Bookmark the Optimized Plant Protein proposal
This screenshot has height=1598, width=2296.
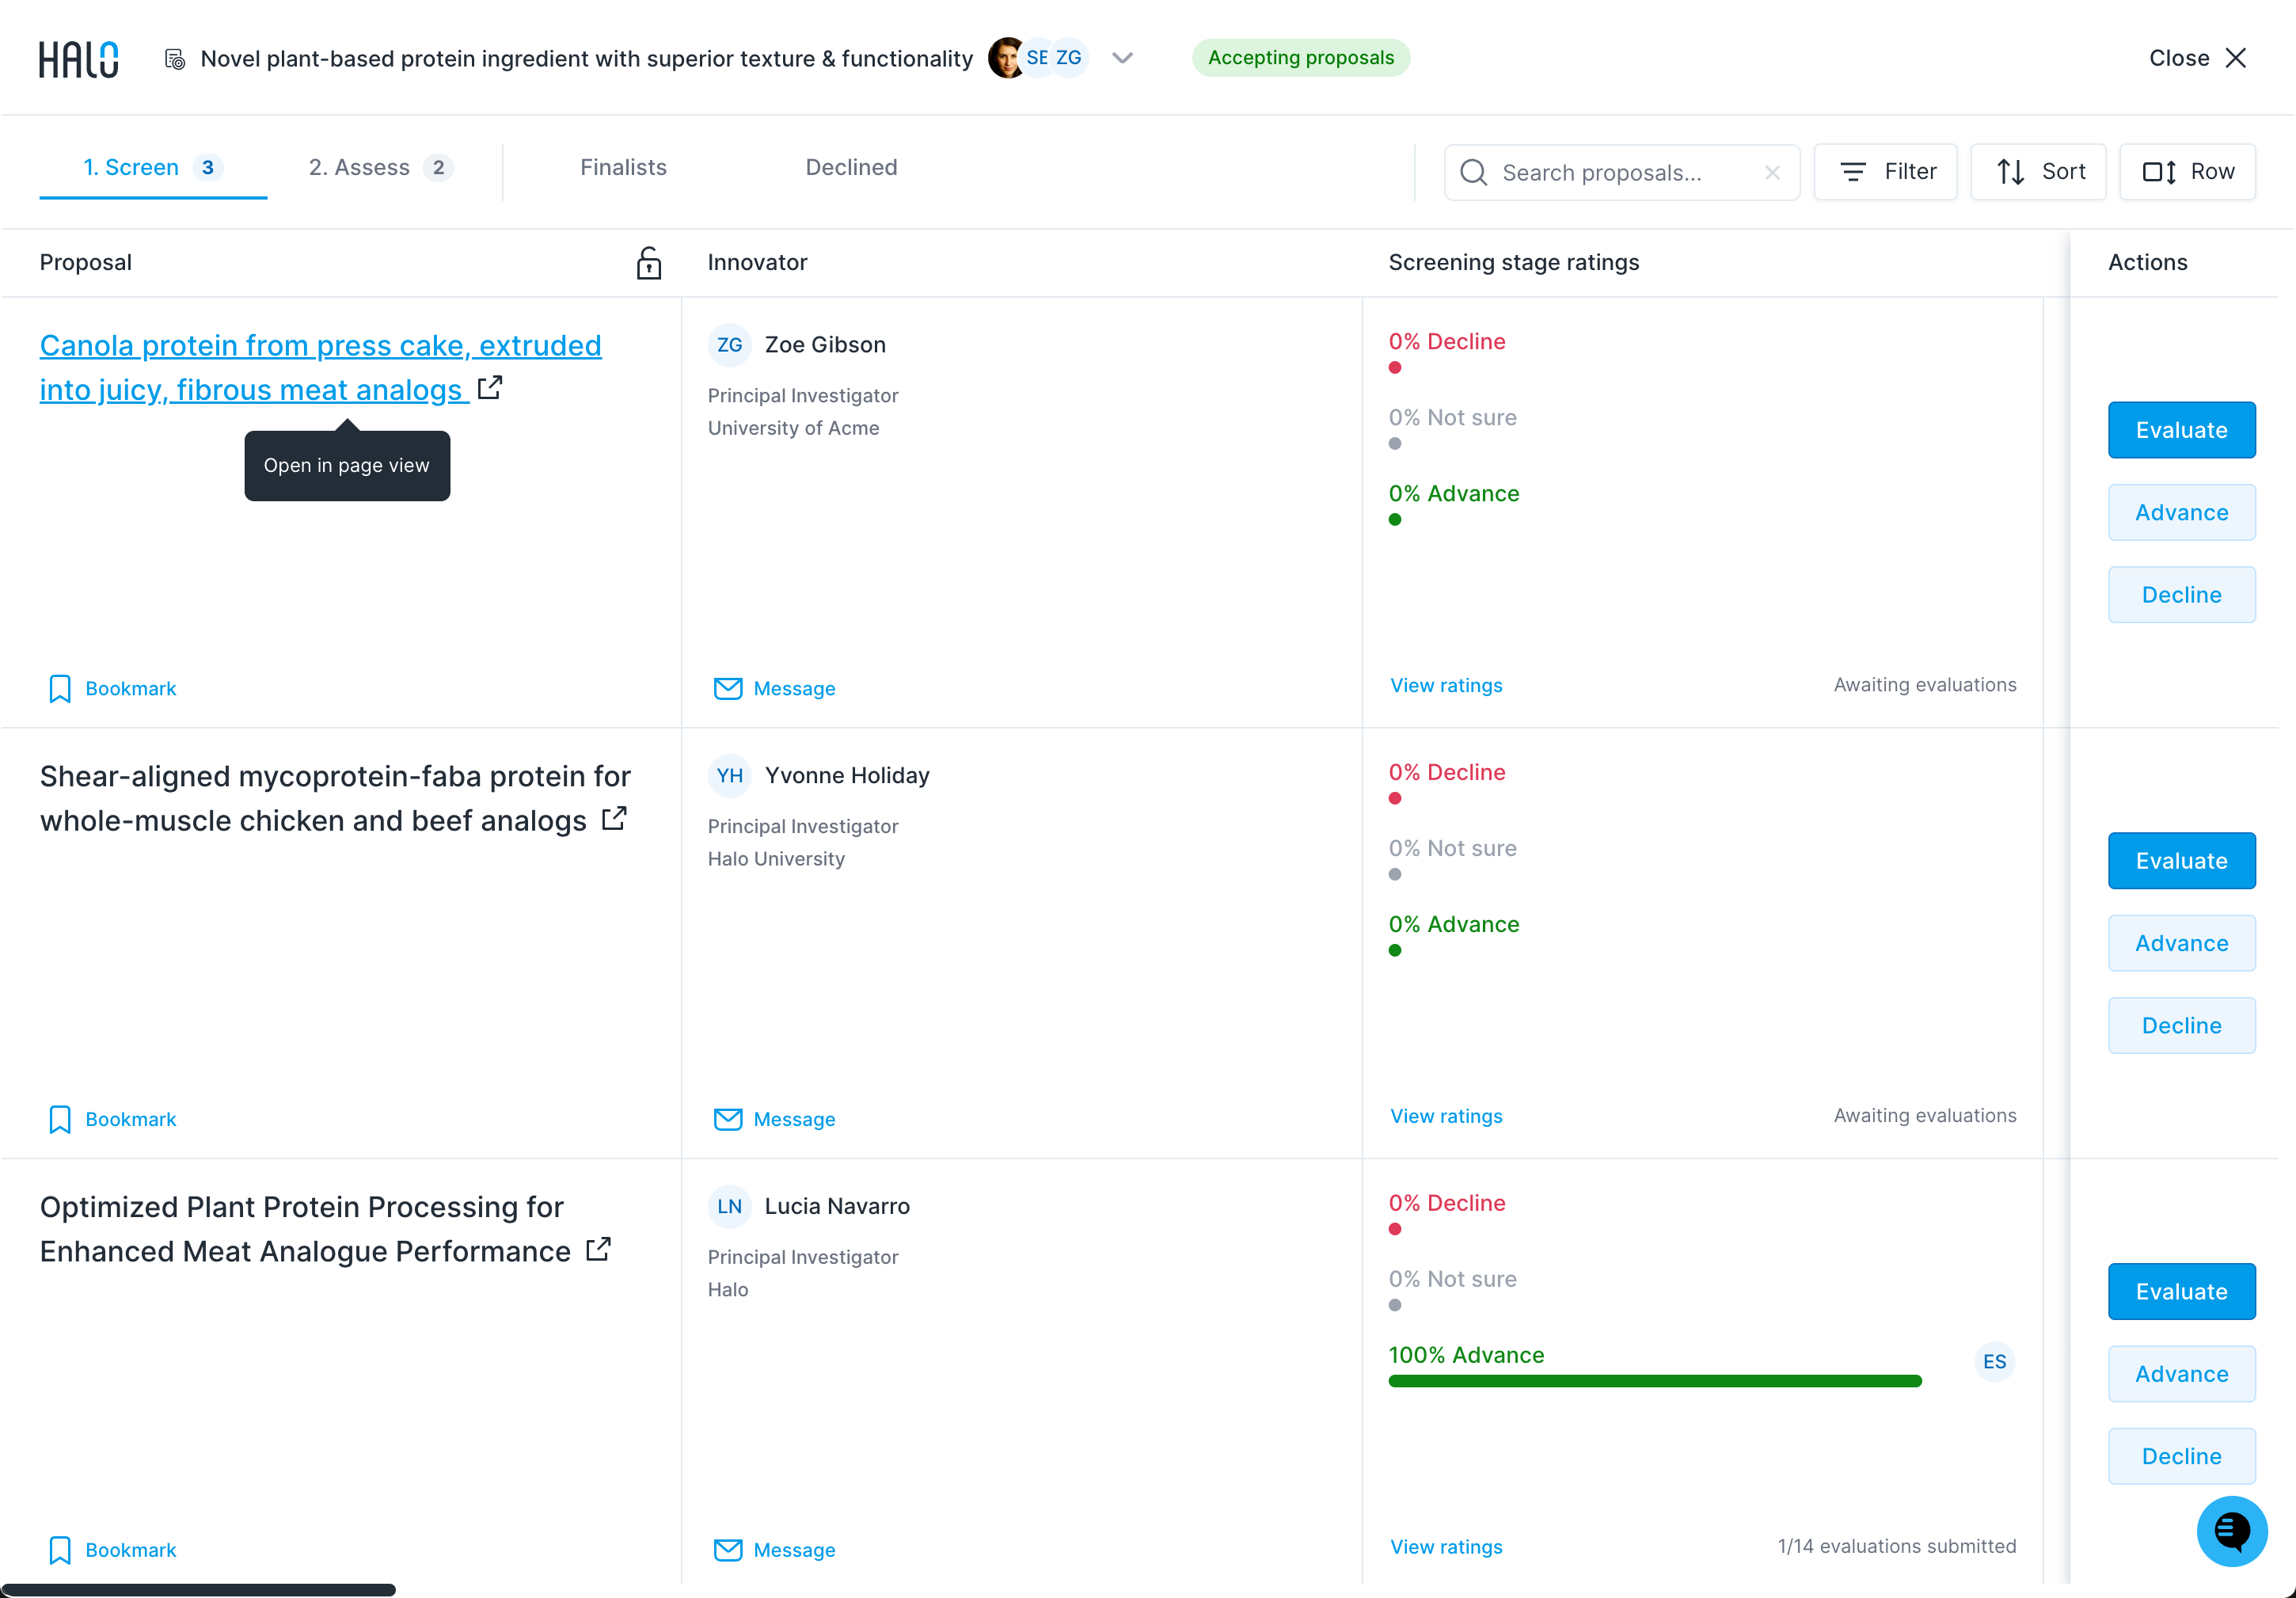(x=112, y=1550)
